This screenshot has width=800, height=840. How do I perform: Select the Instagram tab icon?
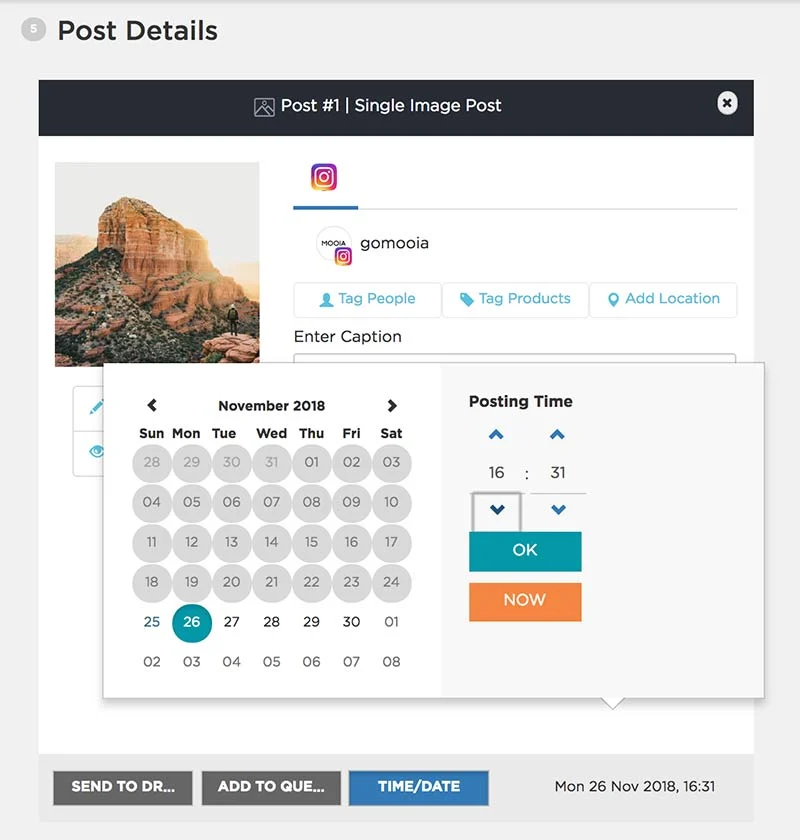(324, 178)
